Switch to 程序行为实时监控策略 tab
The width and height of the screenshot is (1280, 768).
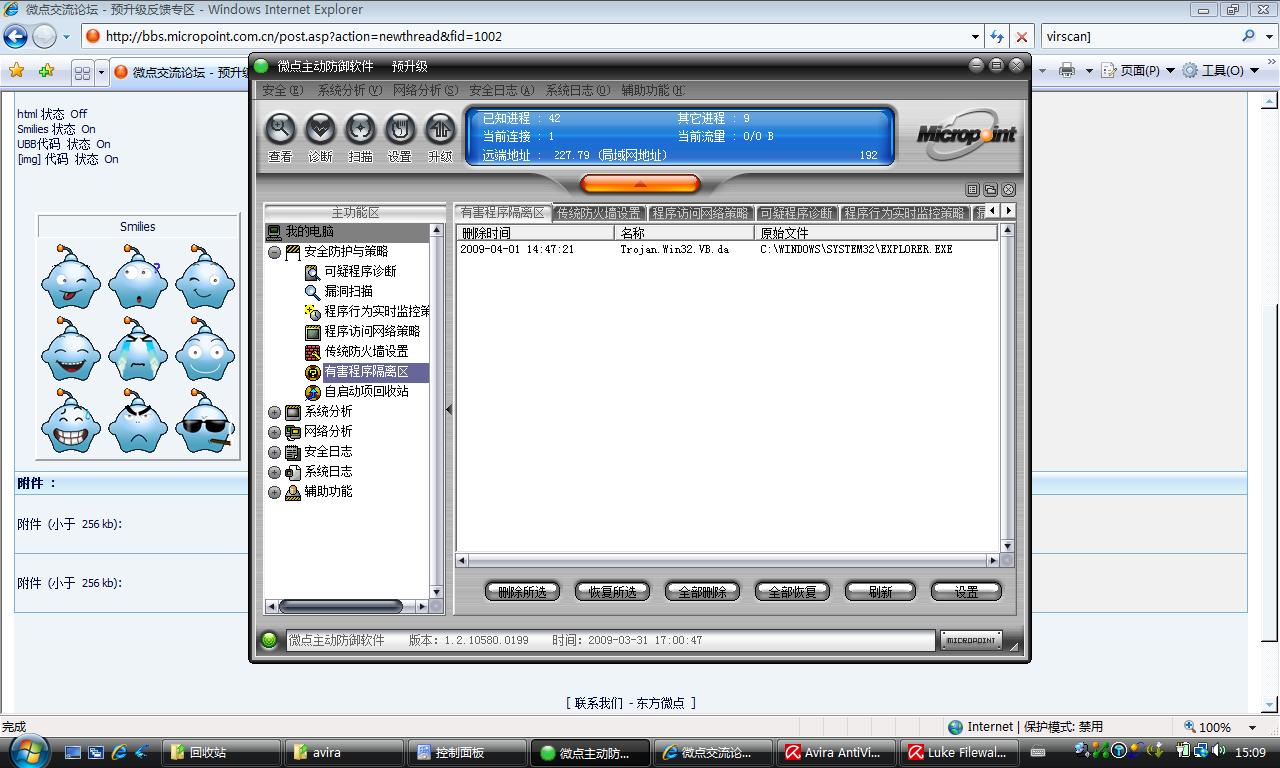(x=904, y=213)
